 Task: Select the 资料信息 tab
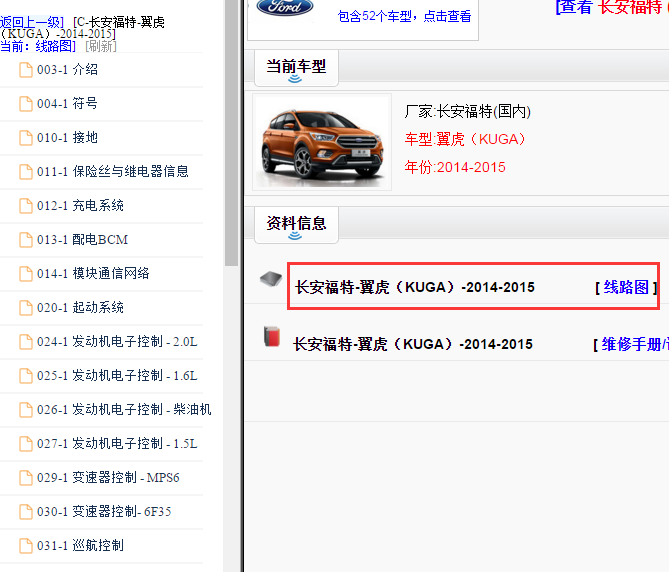(296, 224)
